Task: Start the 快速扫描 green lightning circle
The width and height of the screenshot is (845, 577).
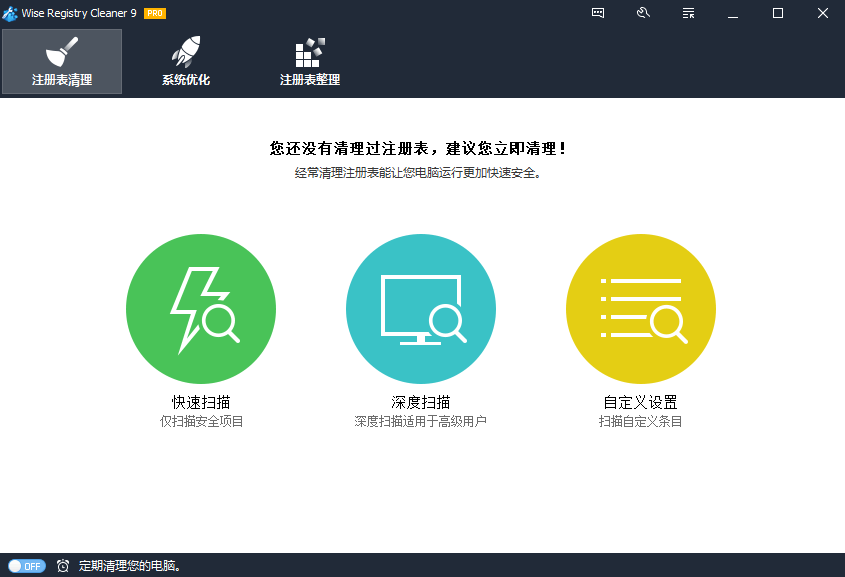Action: point(201,309)
